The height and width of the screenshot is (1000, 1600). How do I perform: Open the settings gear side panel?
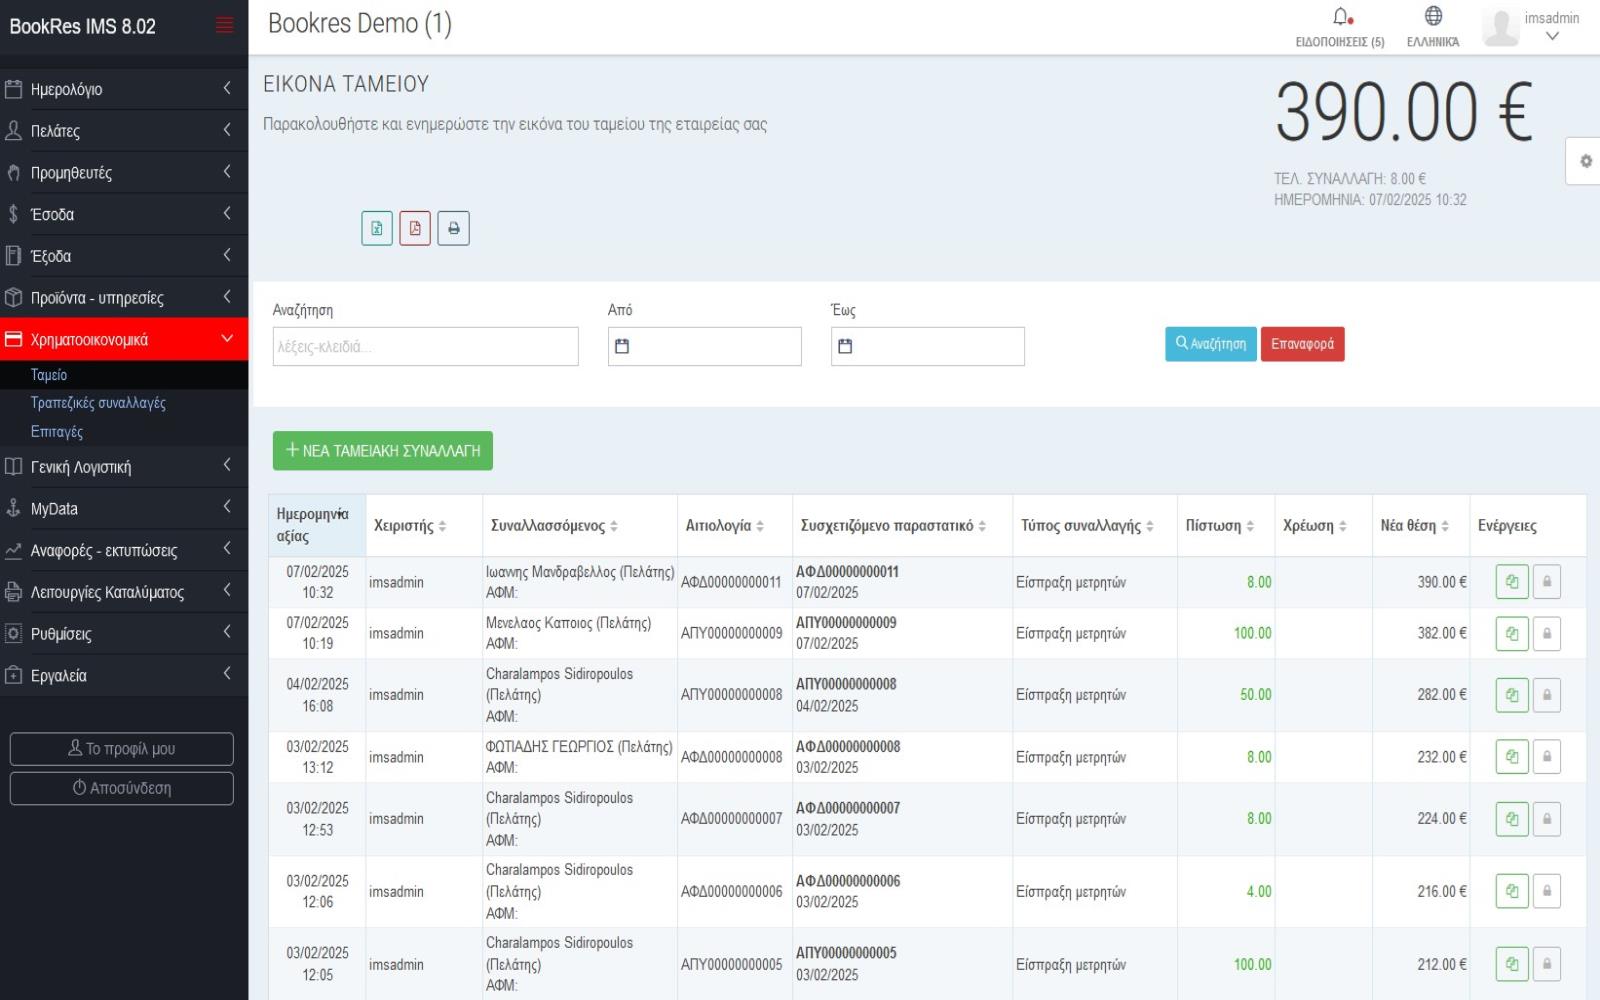pyautogui.click(x=1585, y=161)
